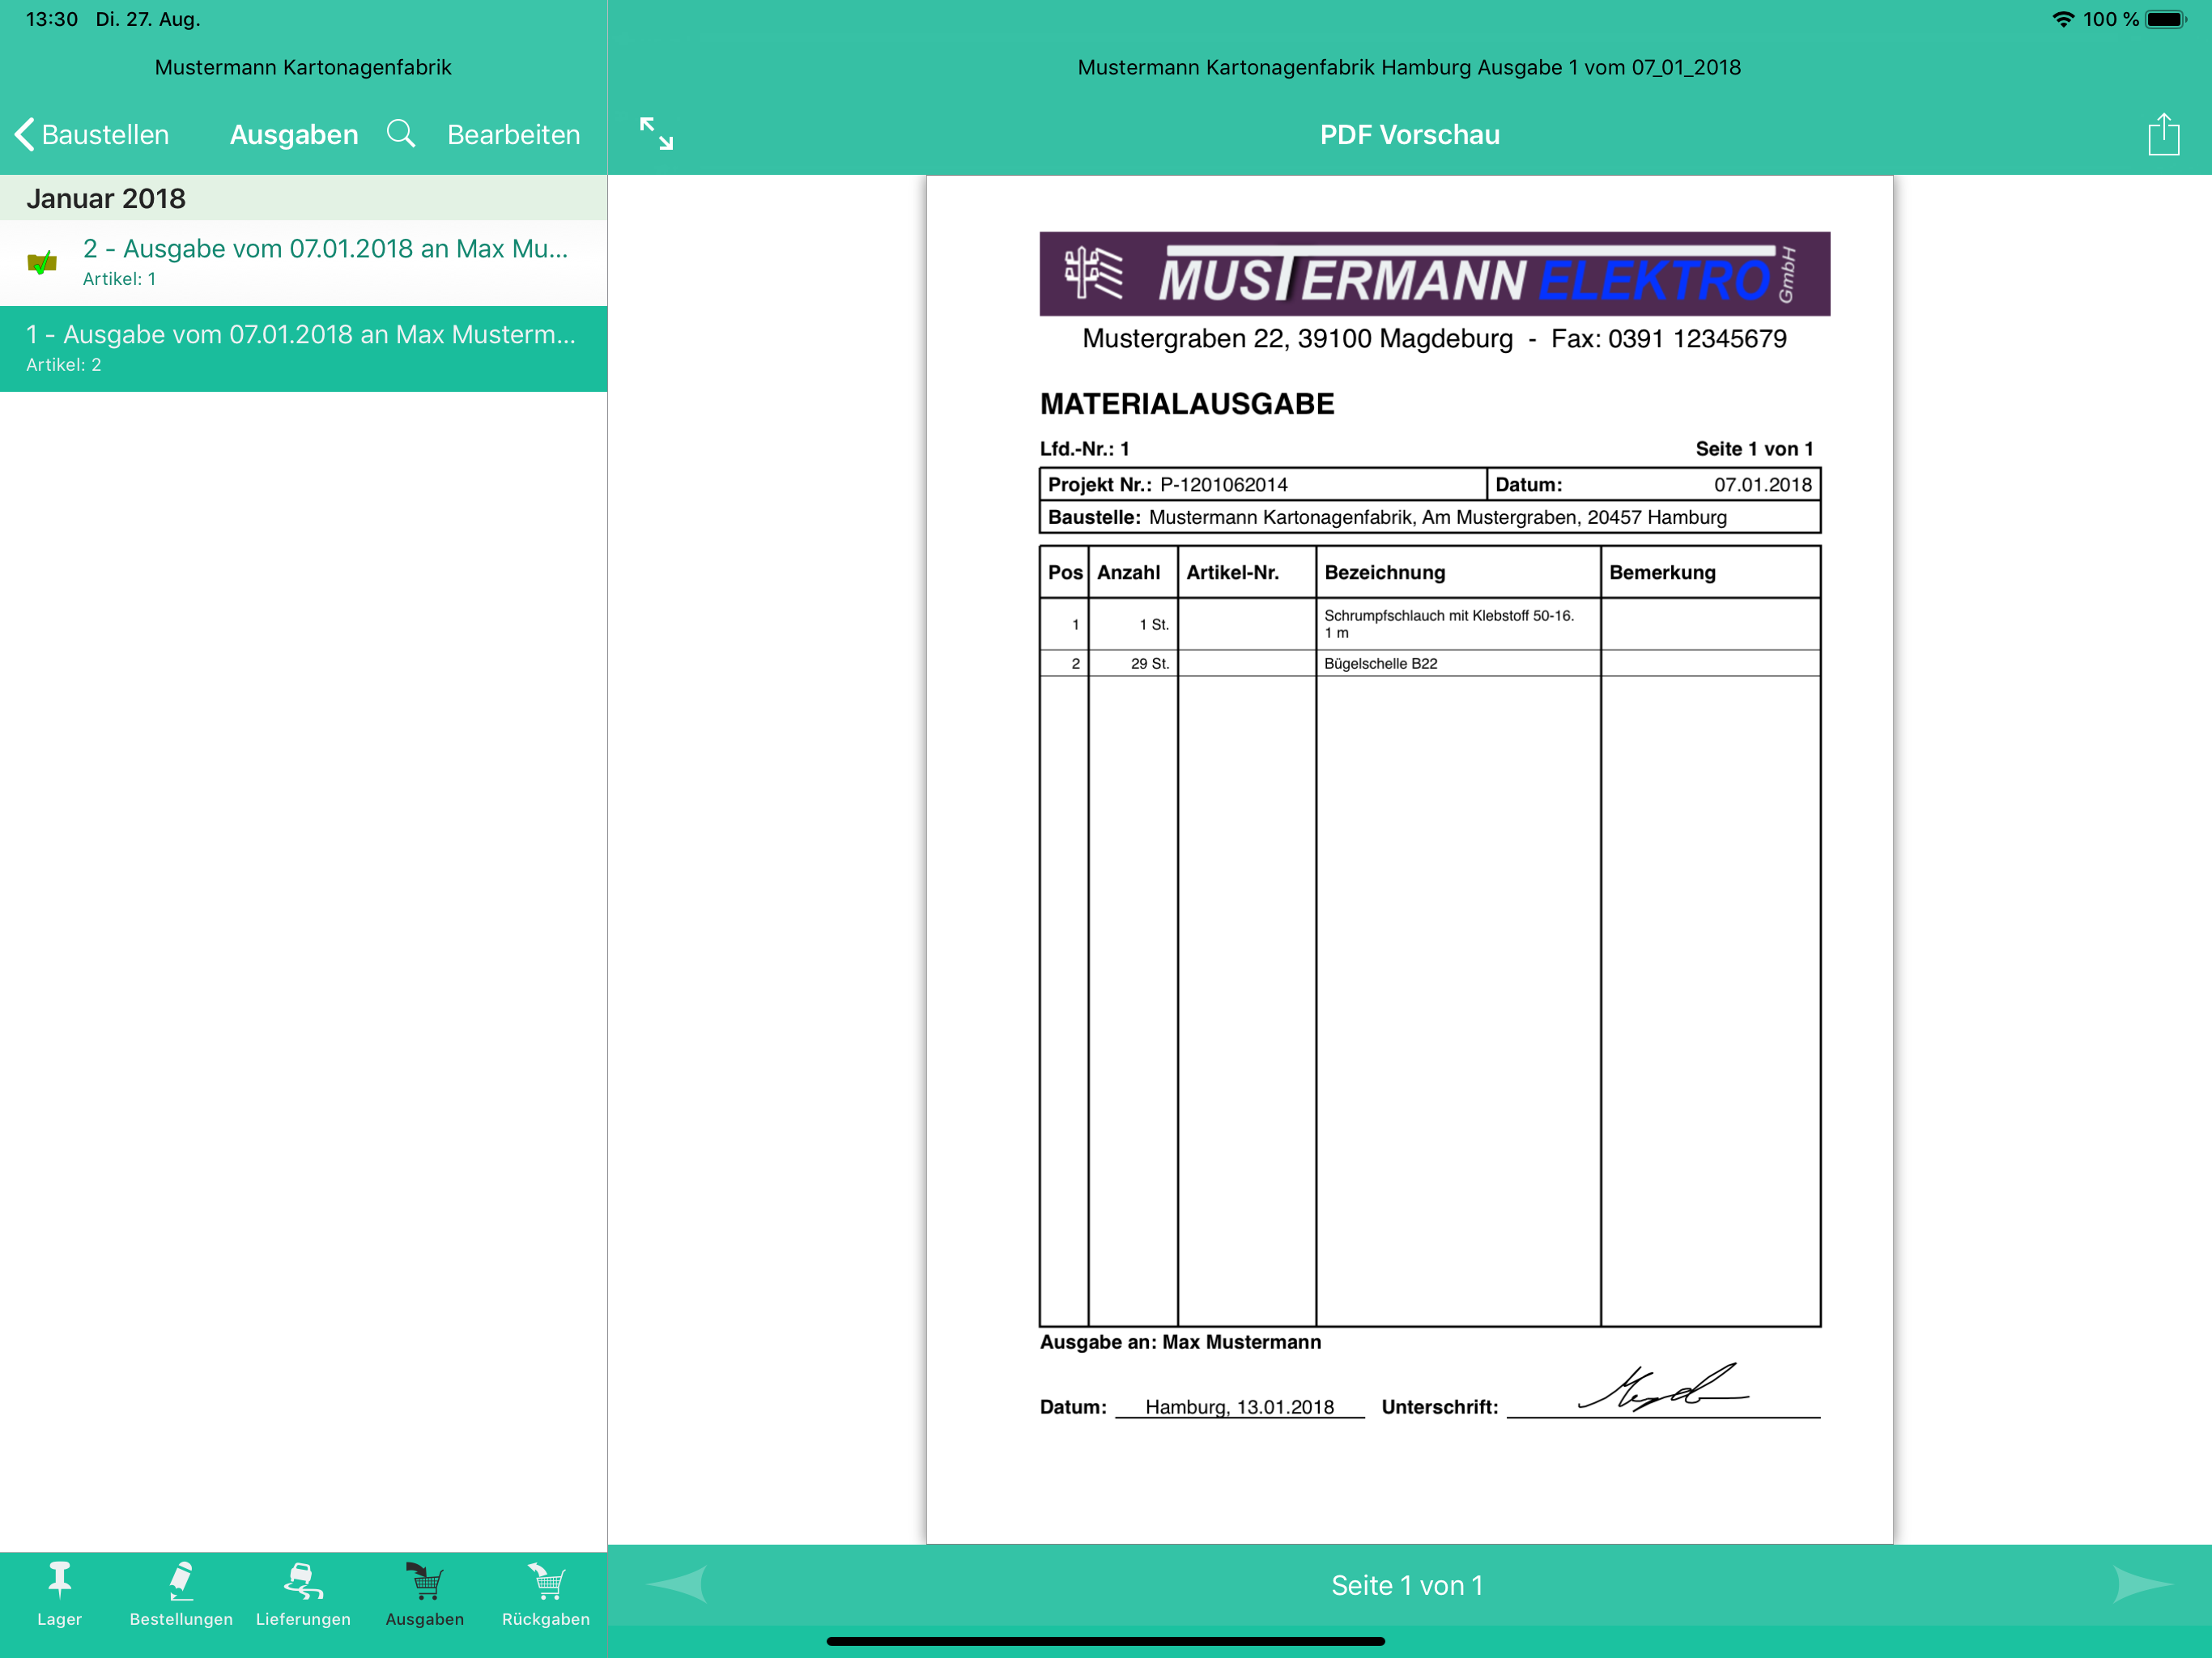The width and height of the screenshot is (2212, 1658).
Task: Tap Projekt Nr. P-1201062014 field
Action: (x=1263, y=484)
